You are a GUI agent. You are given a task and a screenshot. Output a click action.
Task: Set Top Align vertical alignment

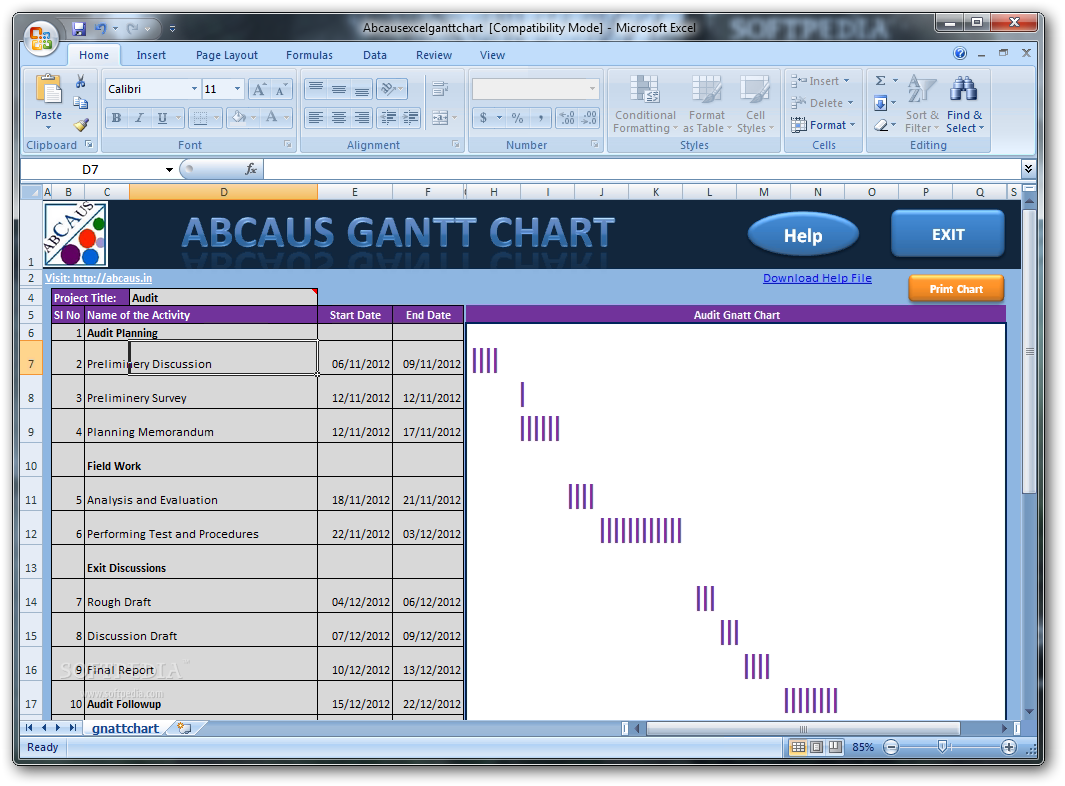316,89
